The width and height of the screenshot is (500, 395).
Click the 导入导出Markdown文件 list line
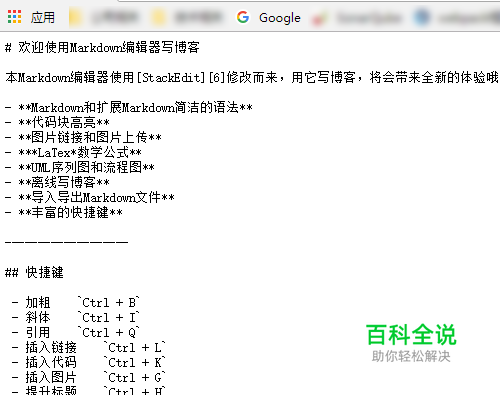[90, 198]
